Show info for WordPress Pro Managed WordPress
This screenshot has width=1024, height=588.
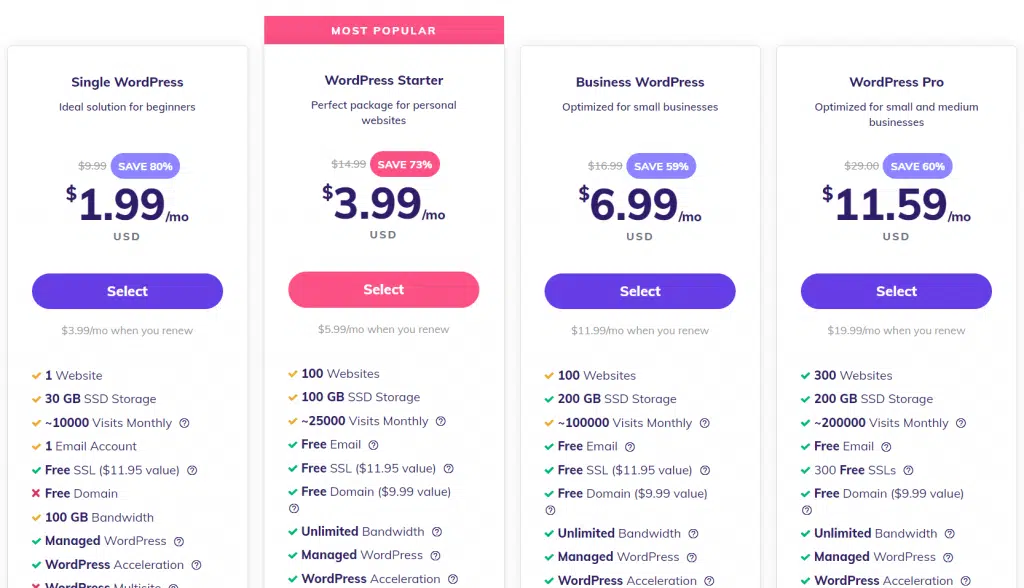click(x=948, y=557)
